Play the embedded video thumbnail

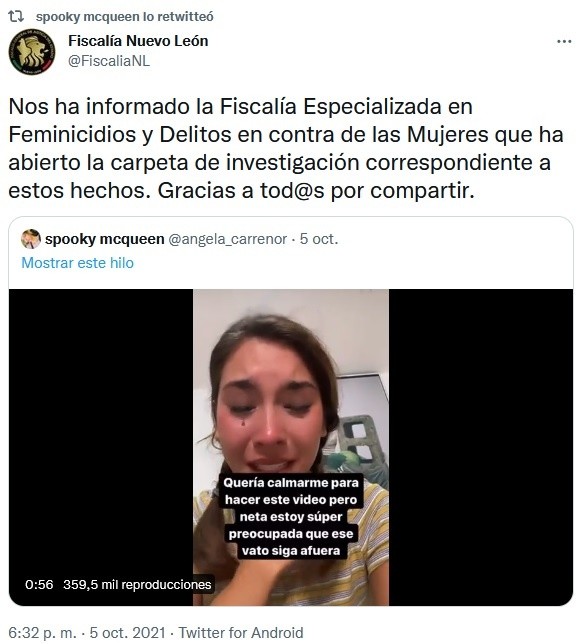[x=291, y=447]
